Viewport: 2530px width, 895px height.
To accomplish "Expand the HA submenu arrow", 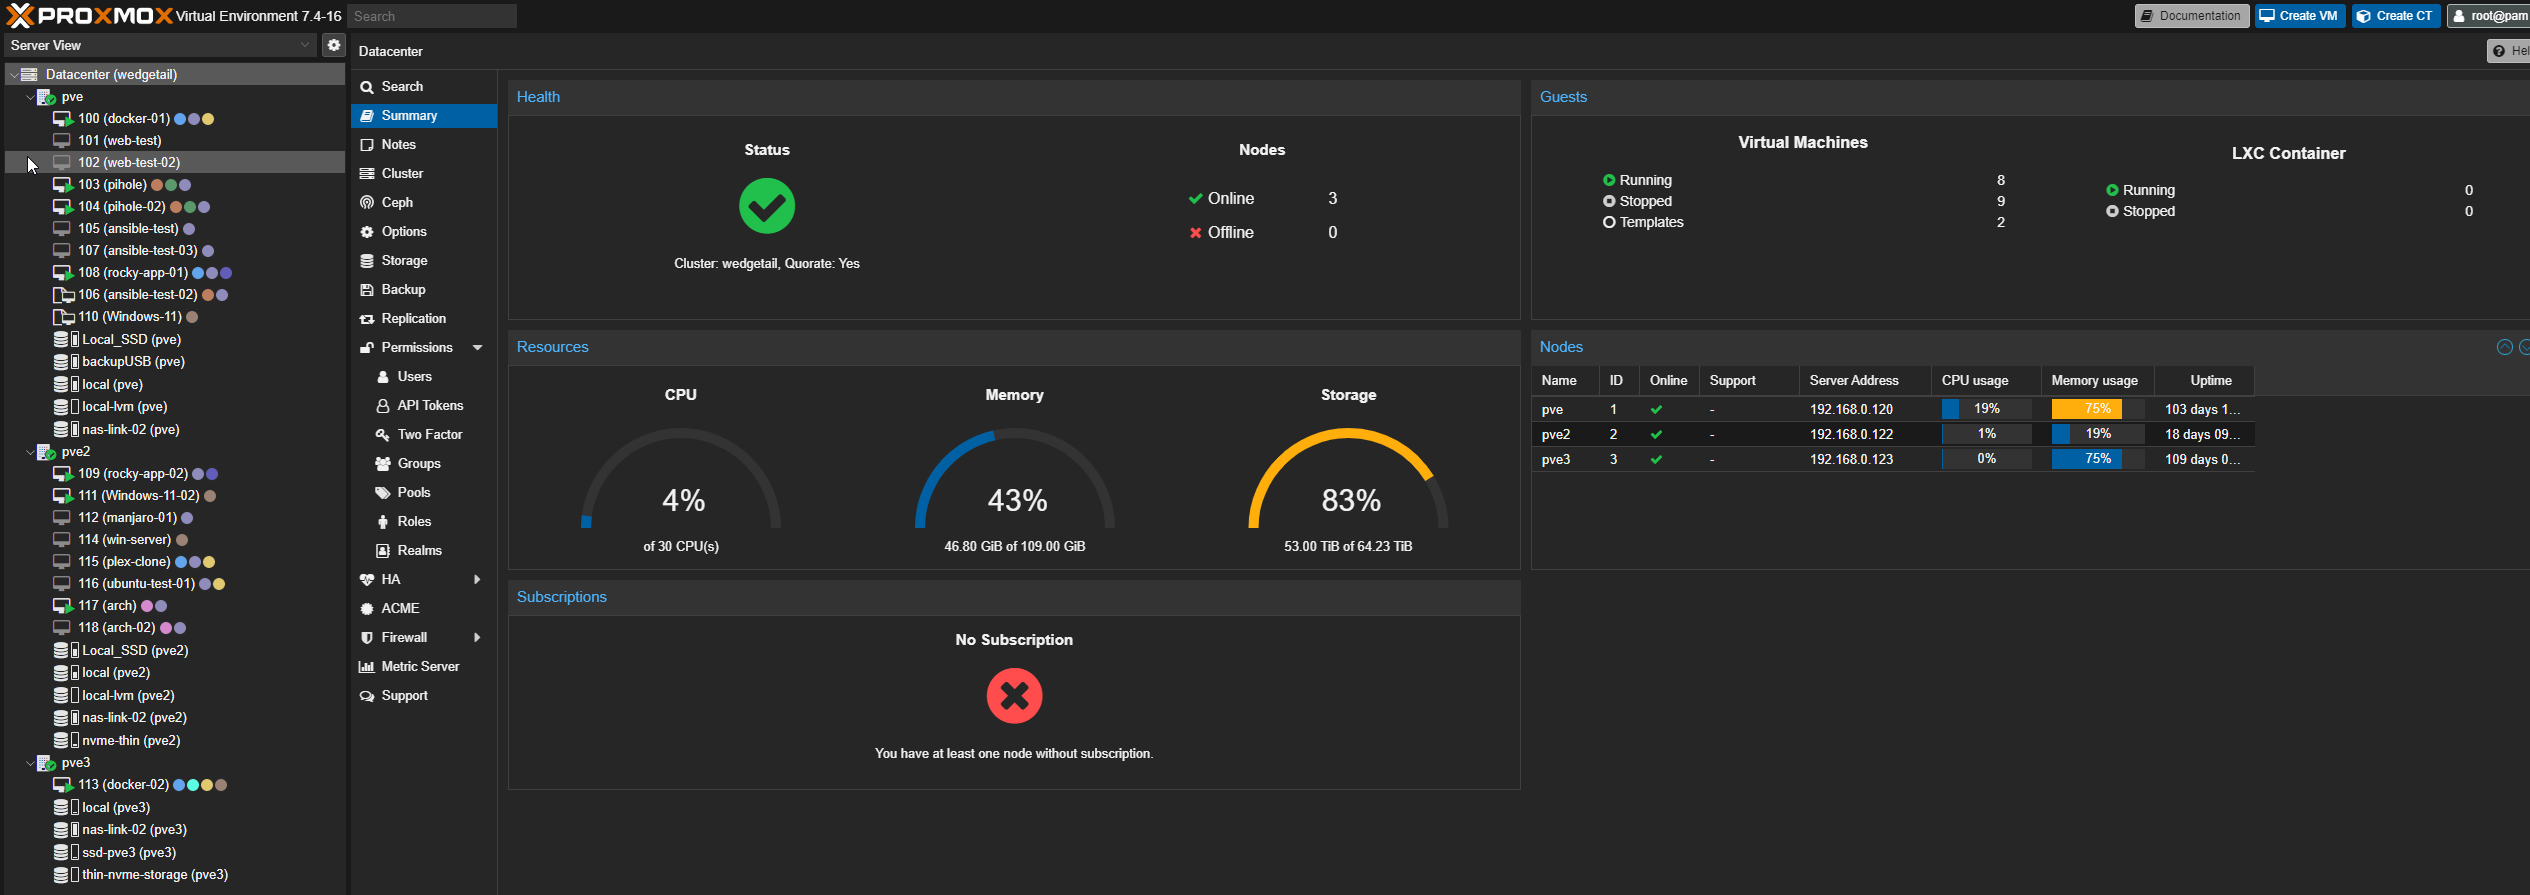I will click(478, 580).
